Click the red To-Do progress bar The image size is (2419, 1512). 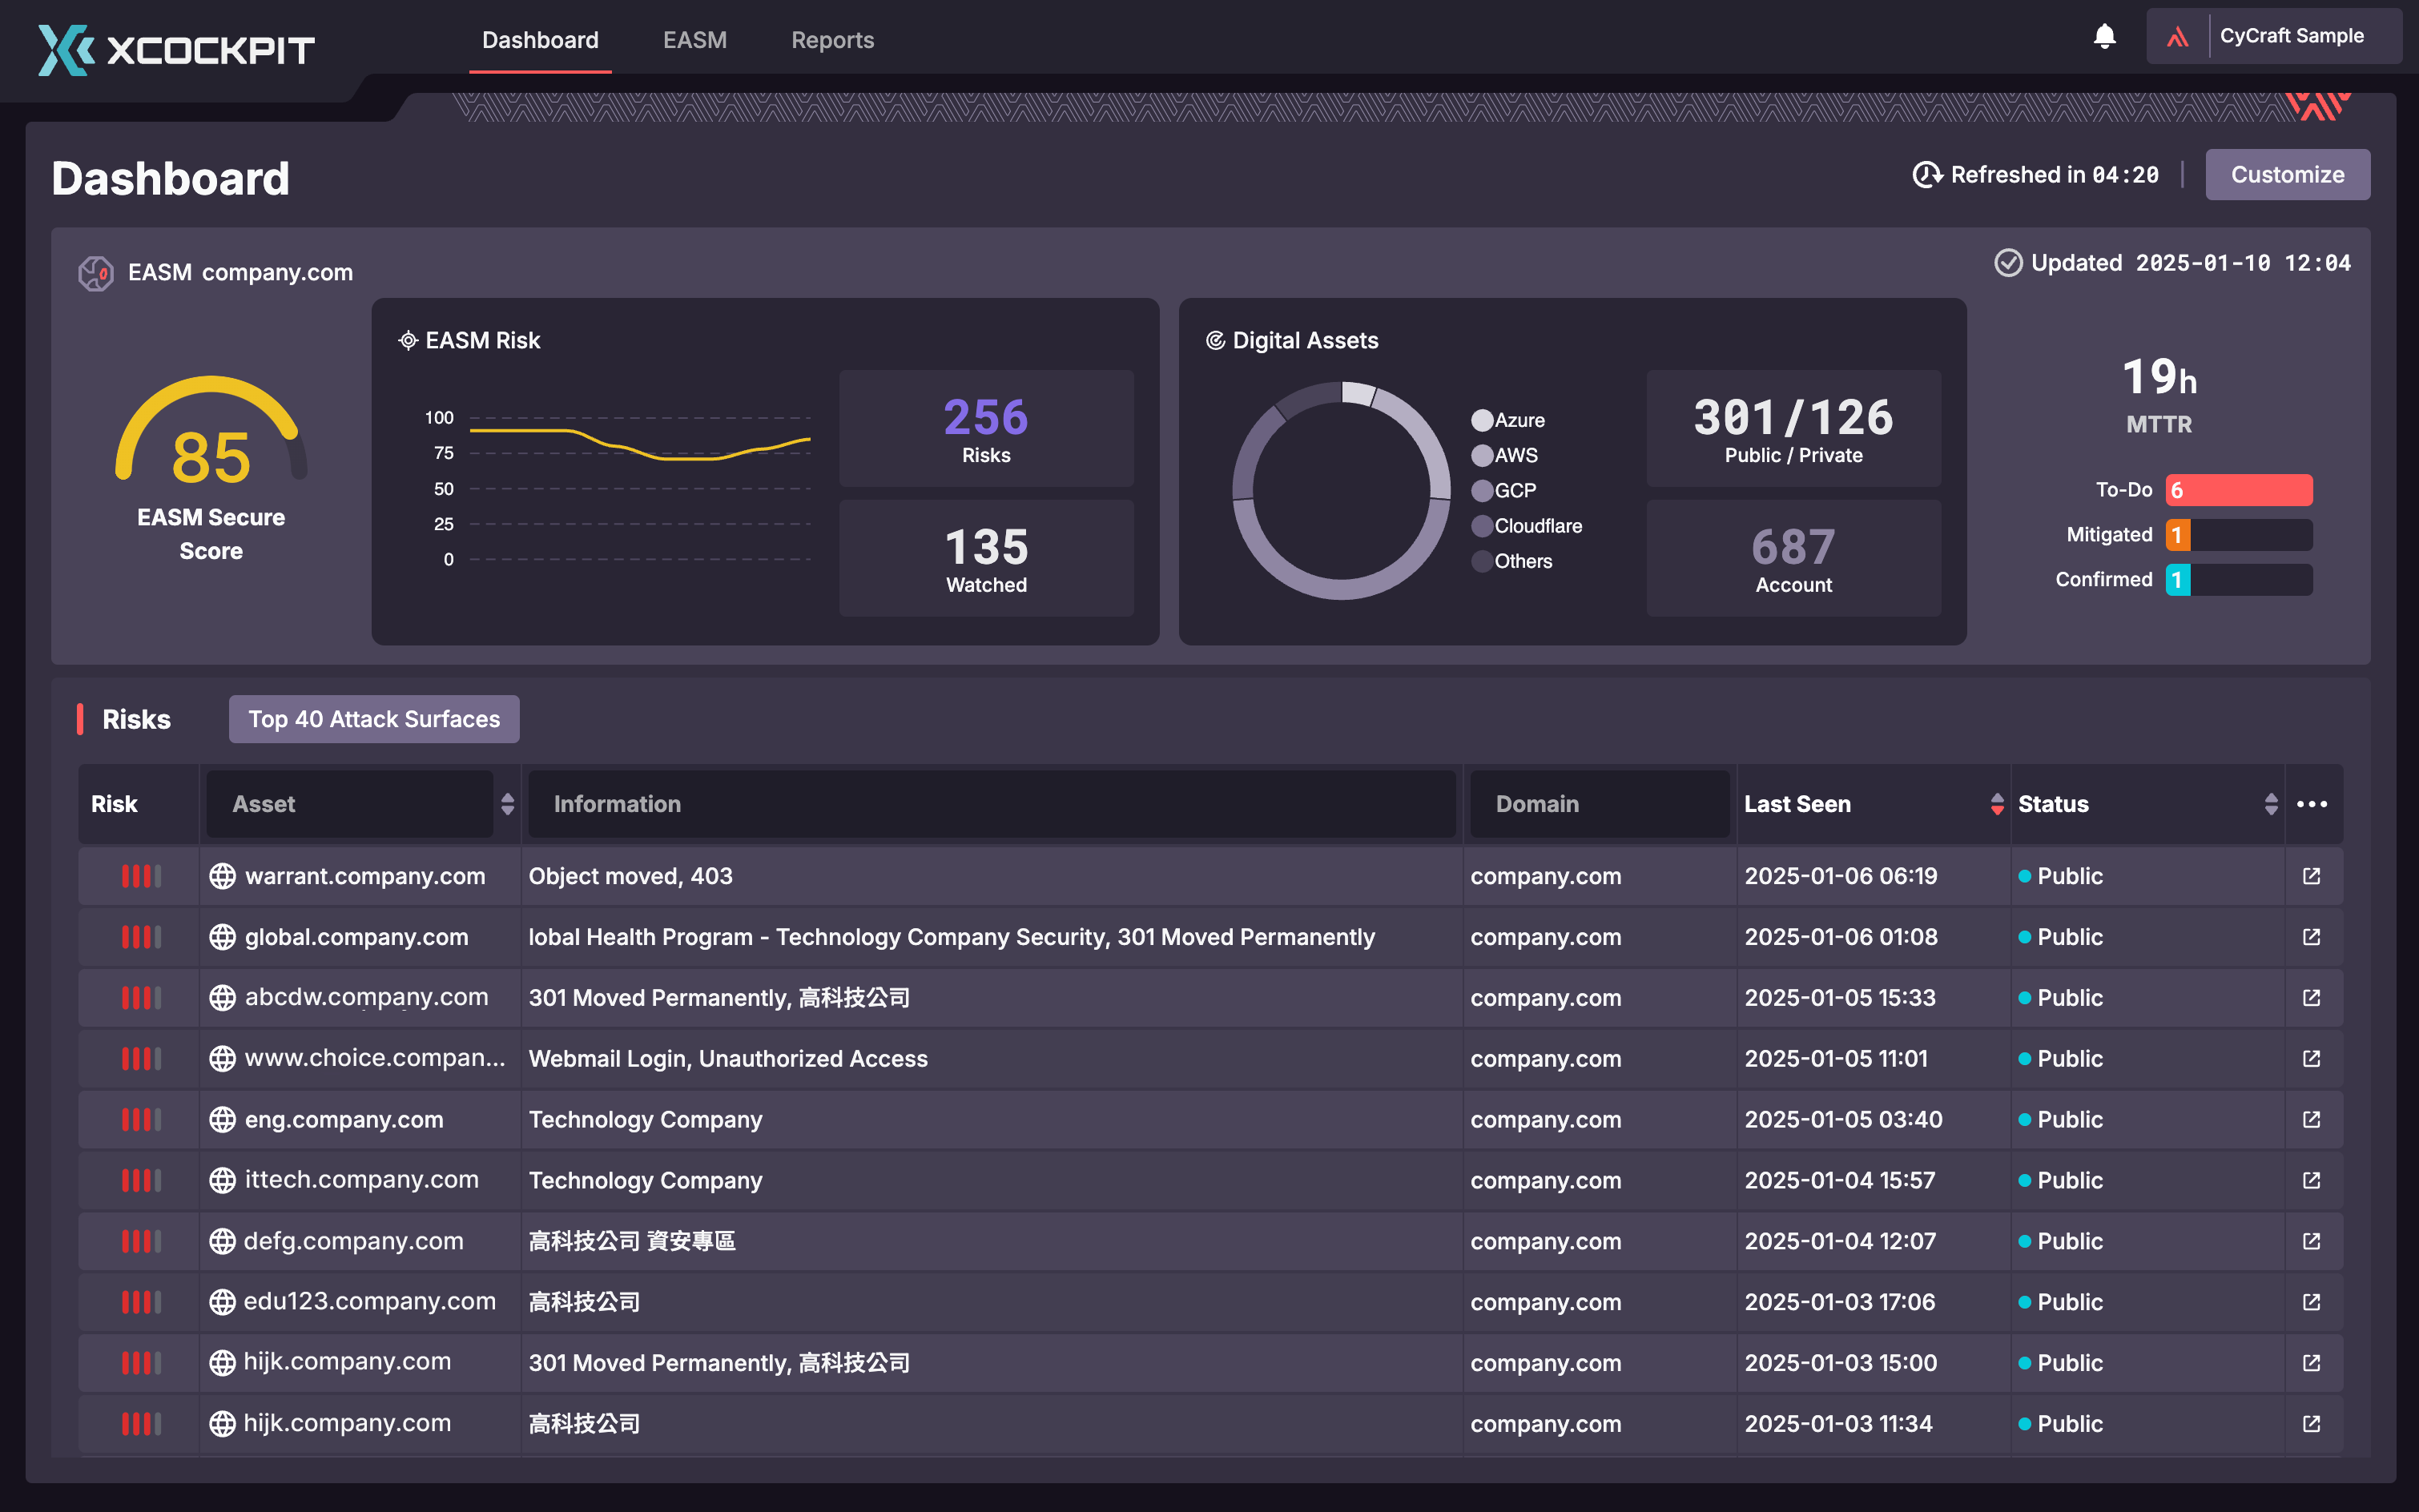(x=2238, y=490)
